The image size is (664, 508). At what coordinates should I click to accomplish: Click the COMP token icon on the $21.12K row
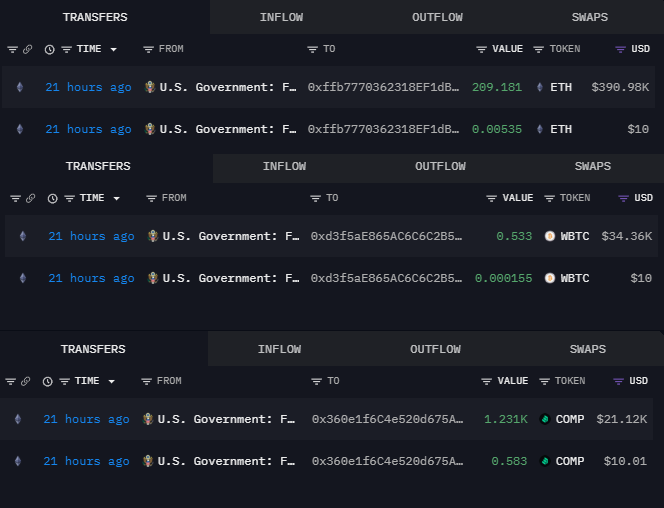coord(545,419)
